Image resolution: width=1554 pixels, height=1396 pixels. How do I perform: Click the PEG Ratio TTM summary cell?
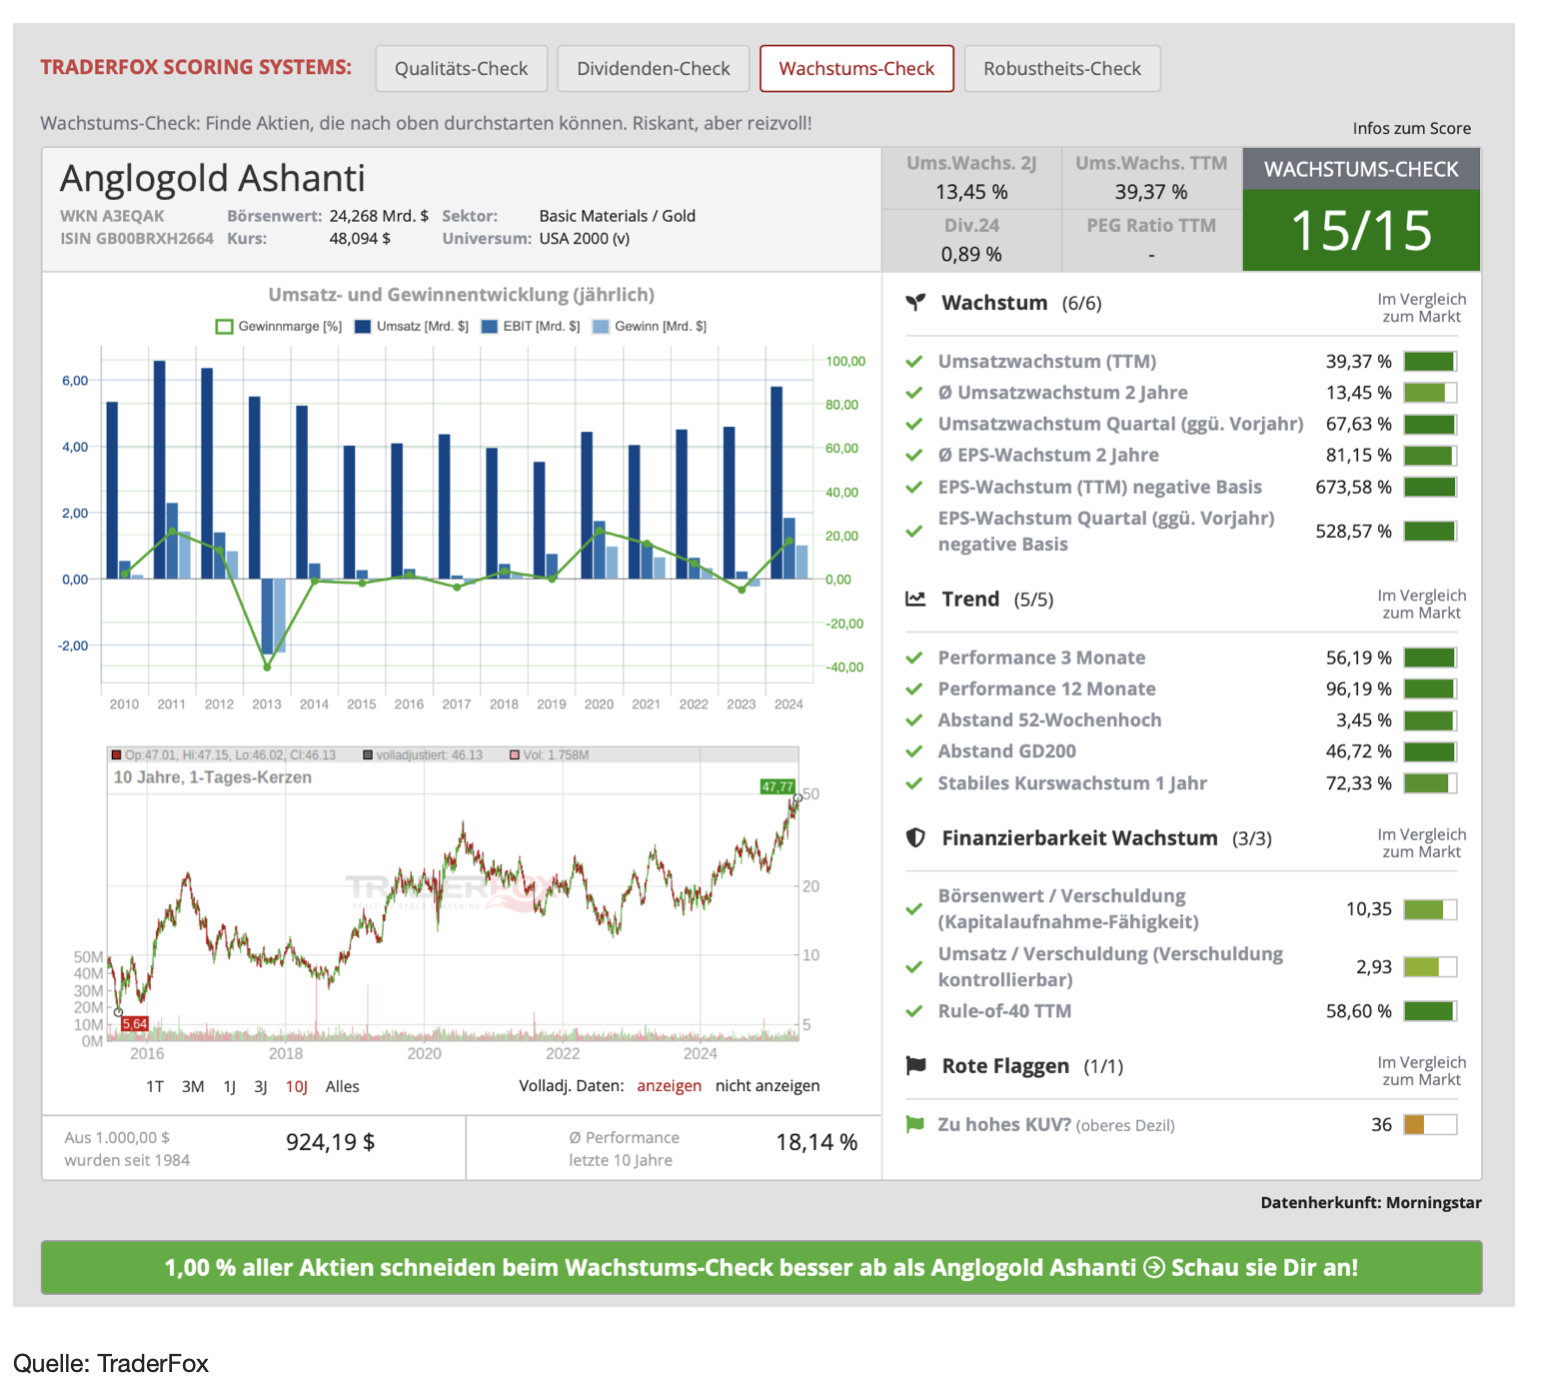click(x=1151, y=240)
